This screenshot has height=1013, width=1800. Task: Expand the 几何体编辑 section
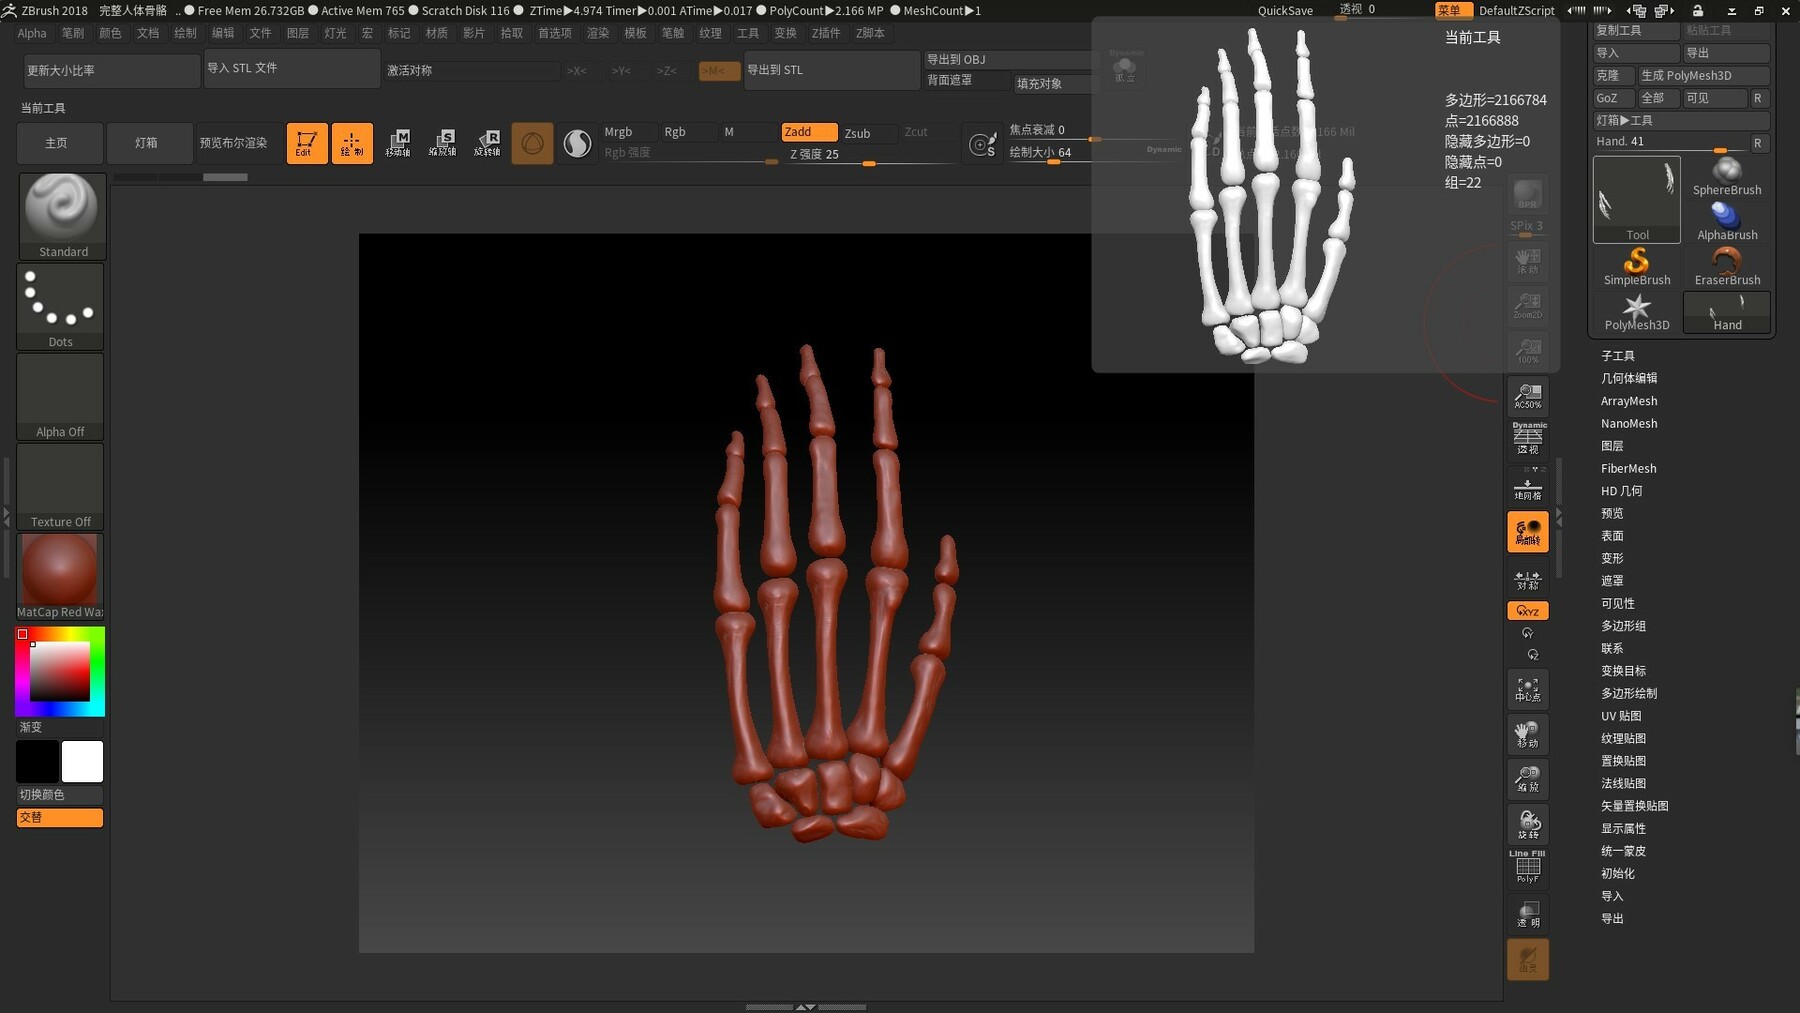point(1632,378)
